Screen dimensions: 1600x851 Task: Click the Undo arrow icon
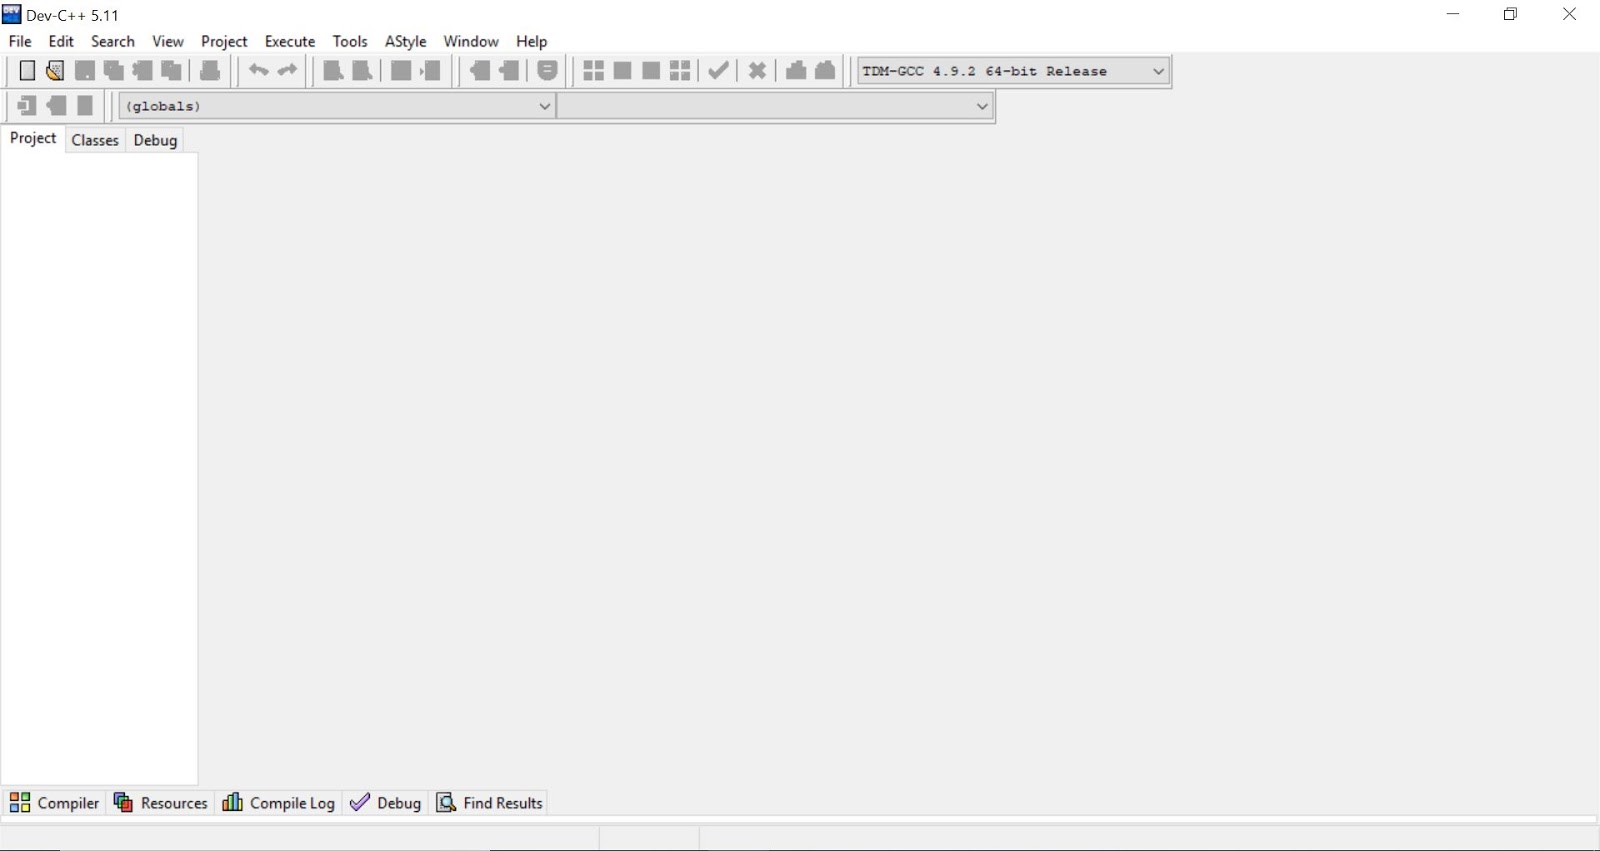click(x=259, y=70)
